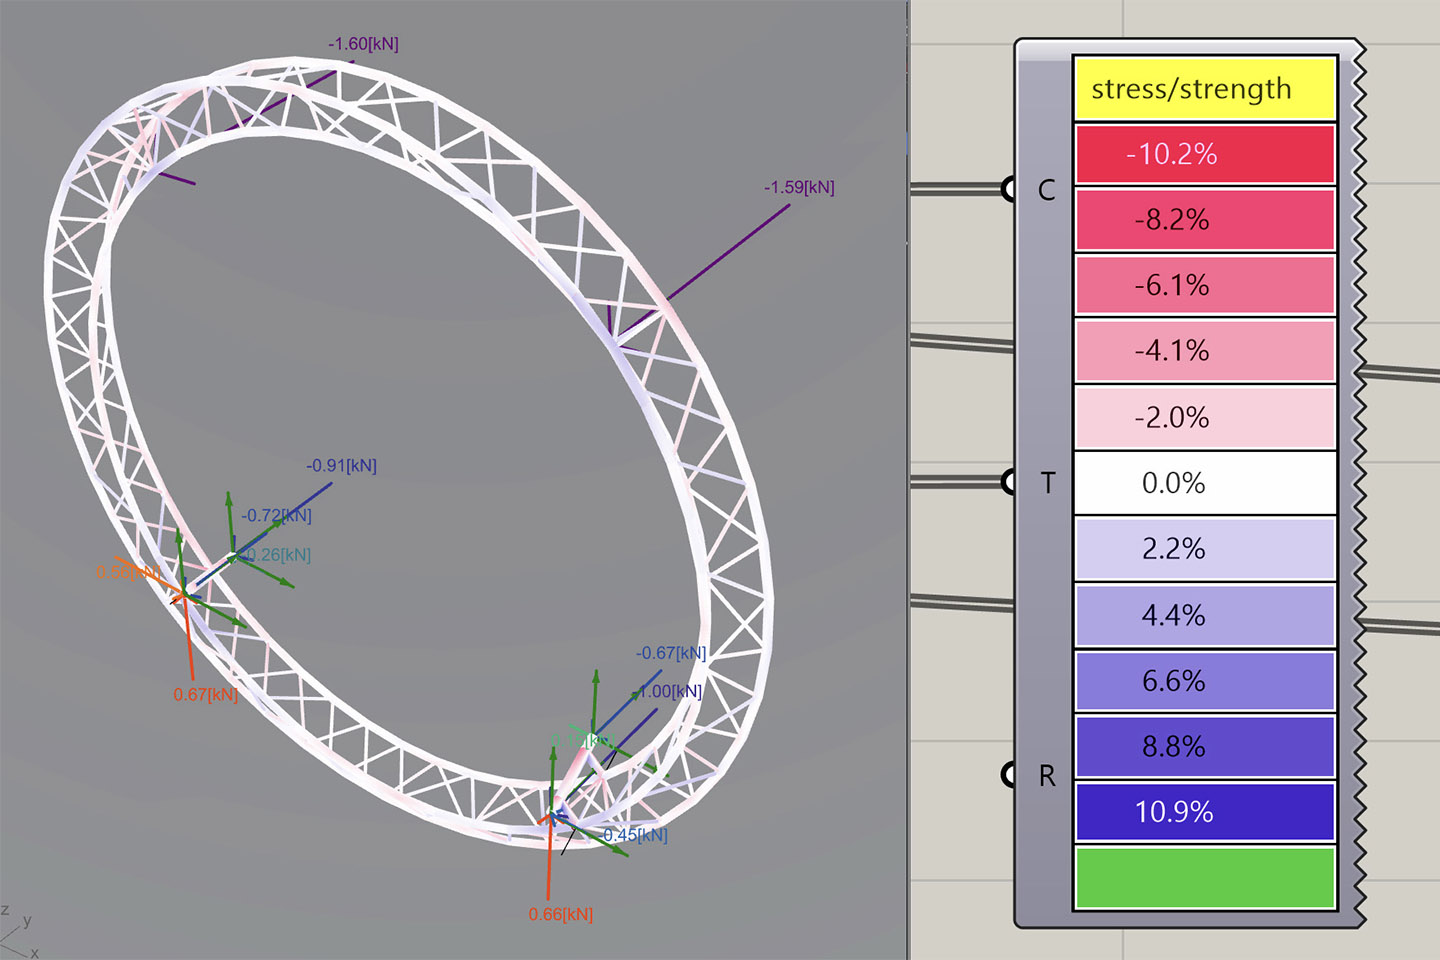
Task: Select the -4.1% legend color
Action: (x=1204, y=351)
